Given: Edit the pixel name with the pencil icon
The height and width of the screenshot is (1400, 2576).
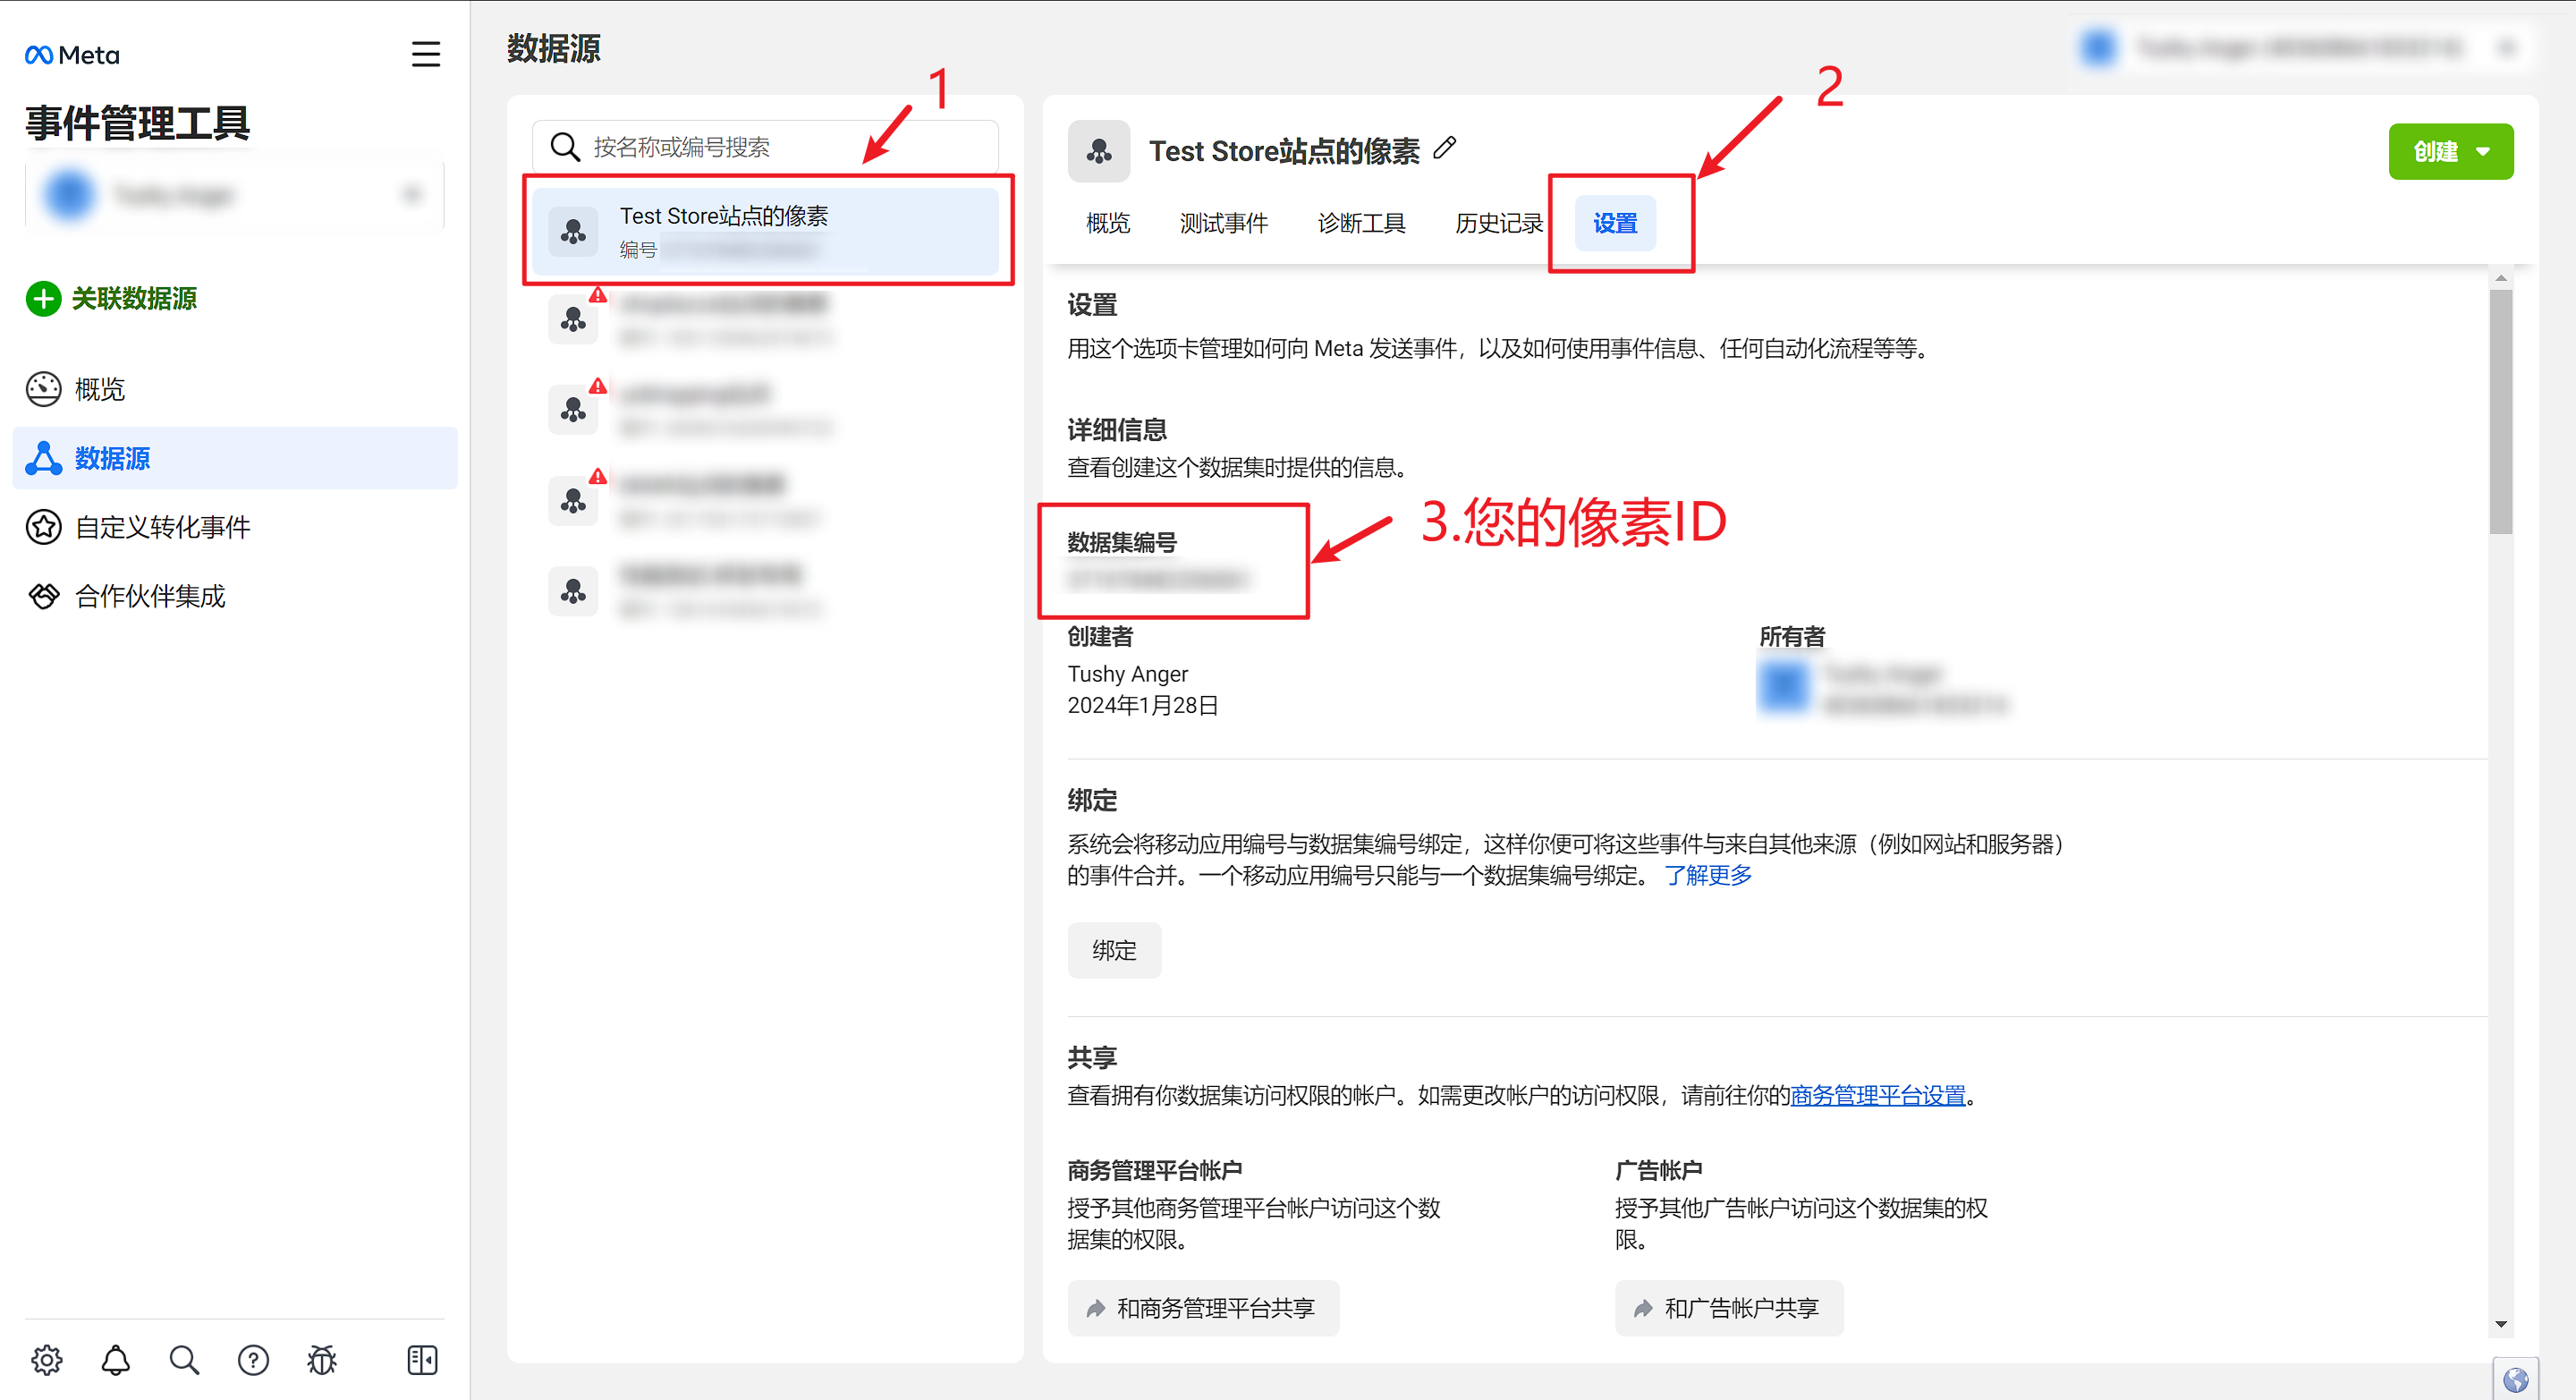Looking at the screenshot, I should point(1444,149).
